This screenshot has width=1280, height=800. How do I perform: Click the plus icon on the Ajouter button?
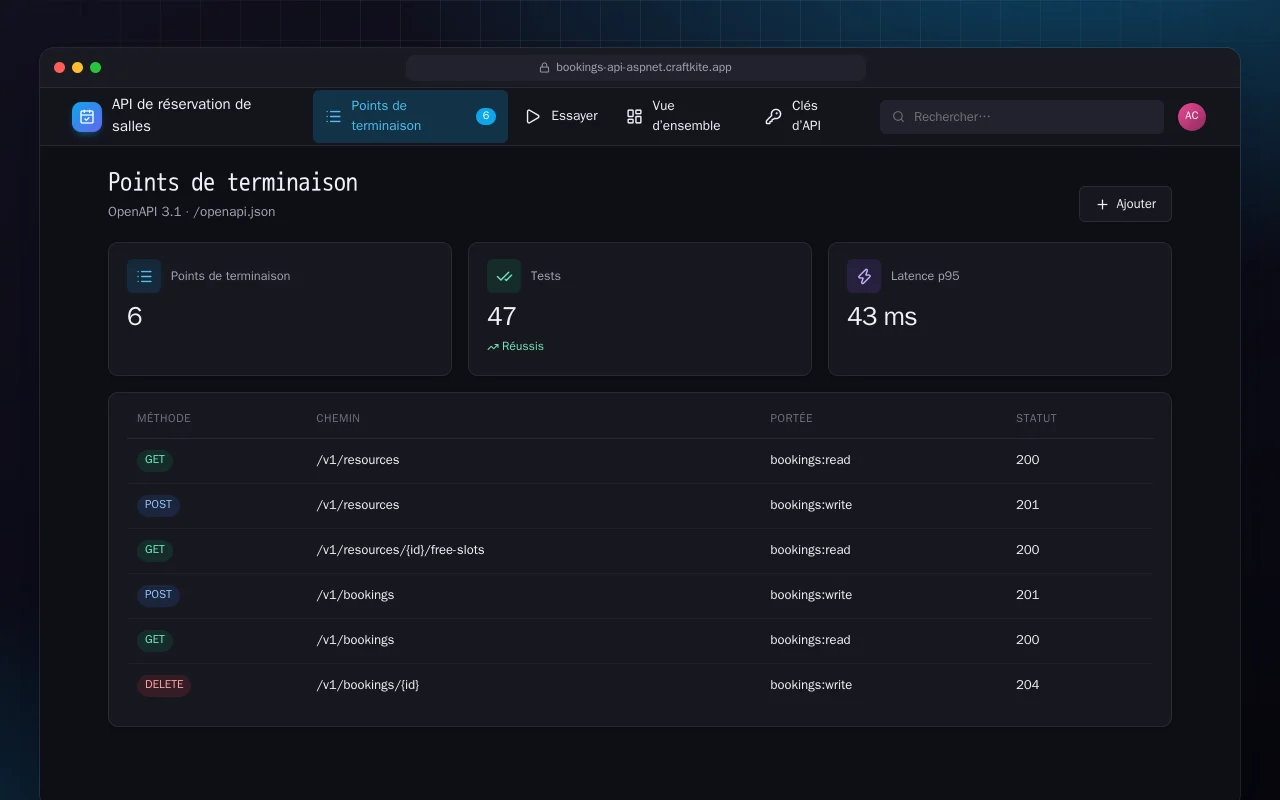click(x=1102, y=204)
